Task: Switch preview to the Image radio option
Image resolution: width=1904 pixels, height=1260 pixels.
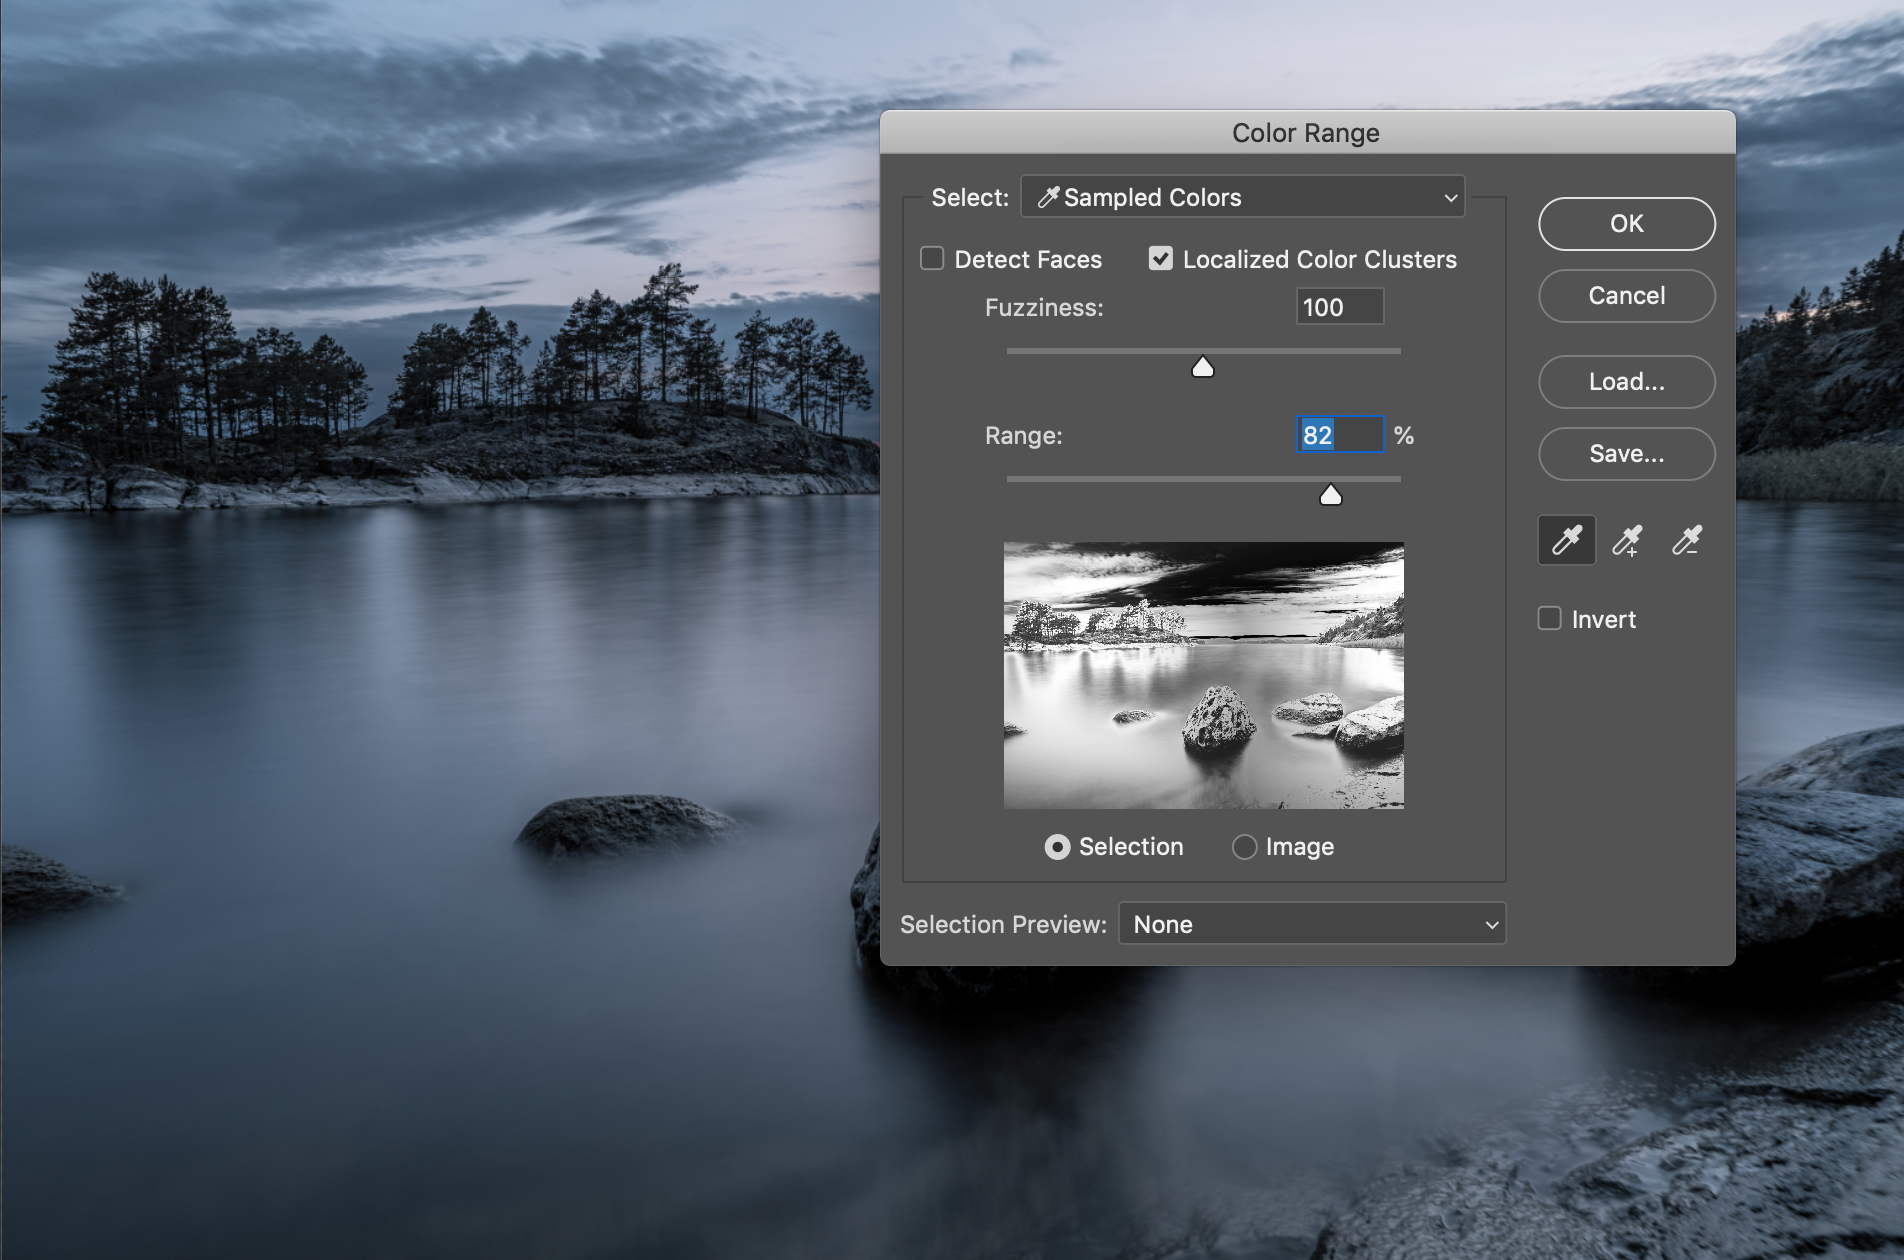Action: [x=1244, y=847]
